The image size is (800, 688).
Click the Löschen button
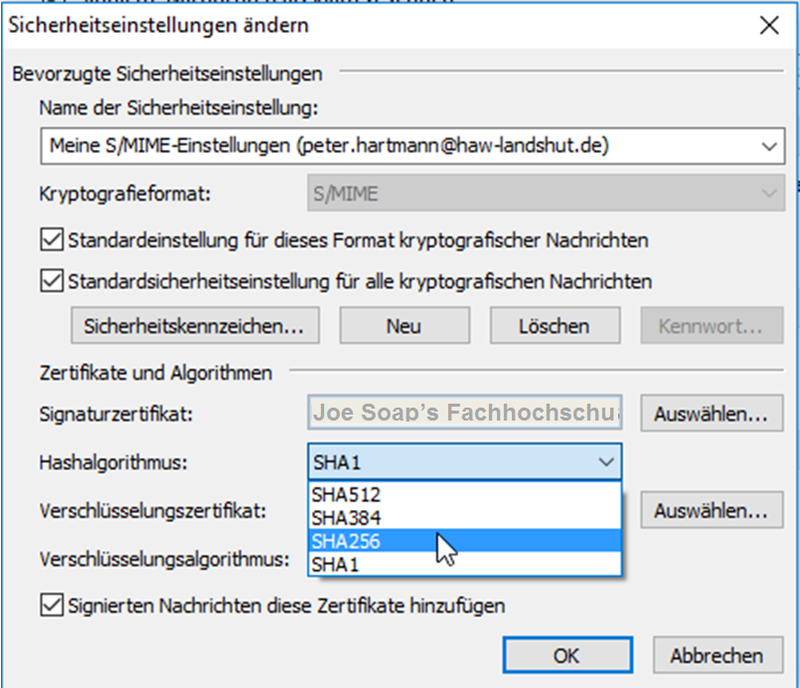click(x=554, y=326)
